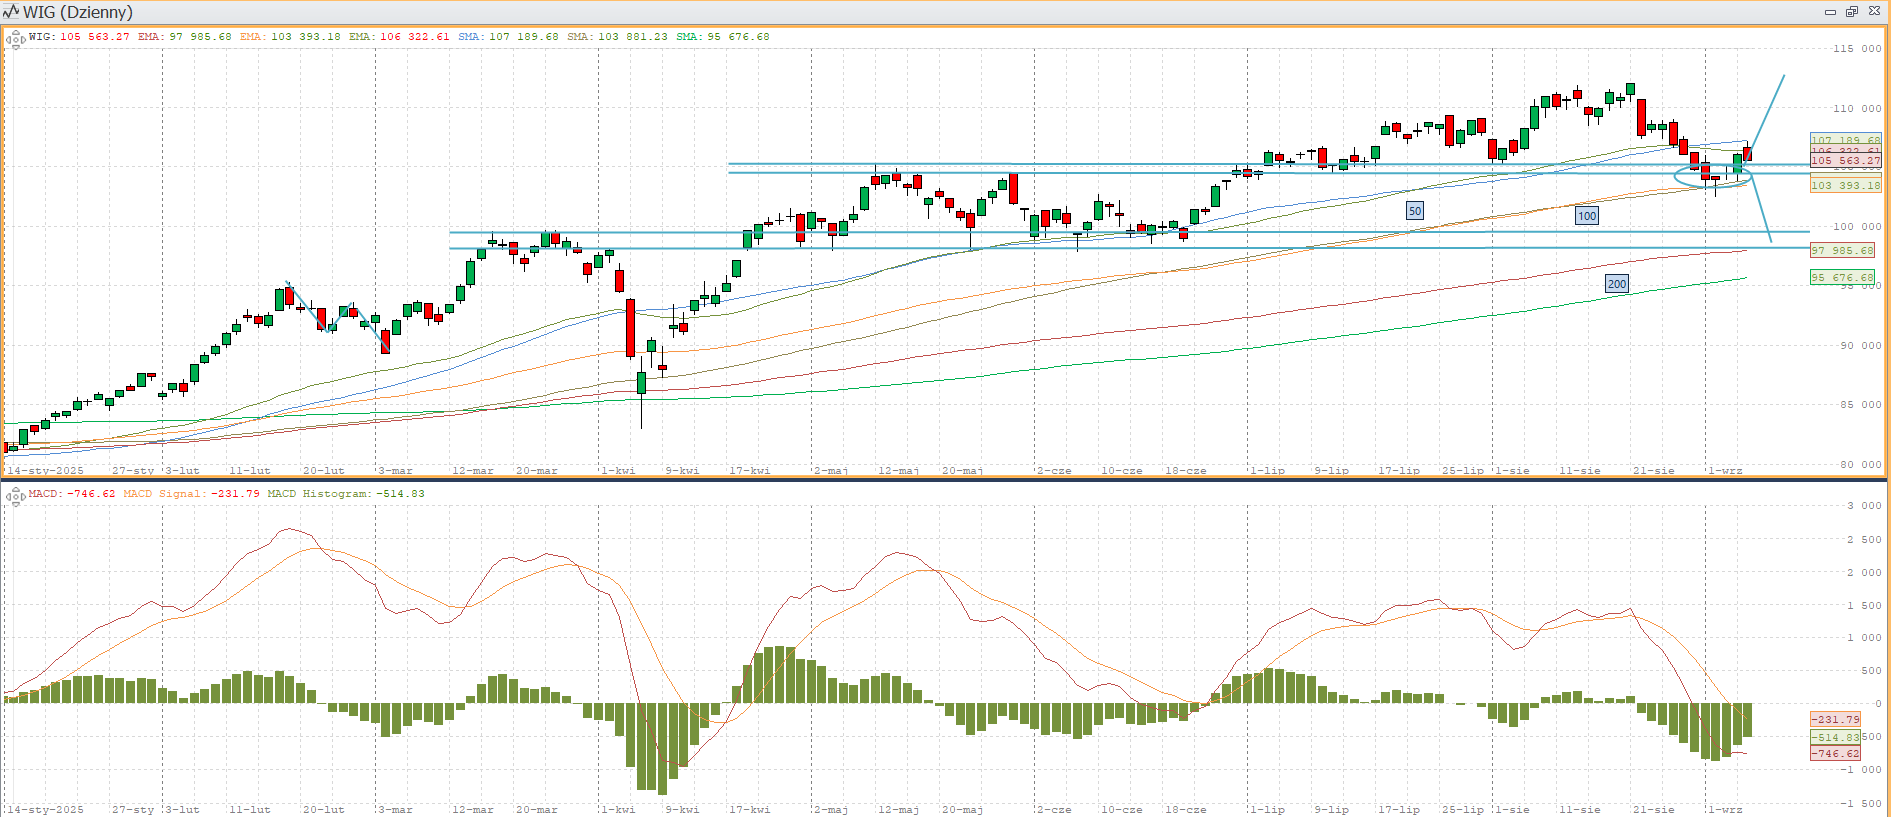Select the blue '100' moving average label

[1587, 216]
